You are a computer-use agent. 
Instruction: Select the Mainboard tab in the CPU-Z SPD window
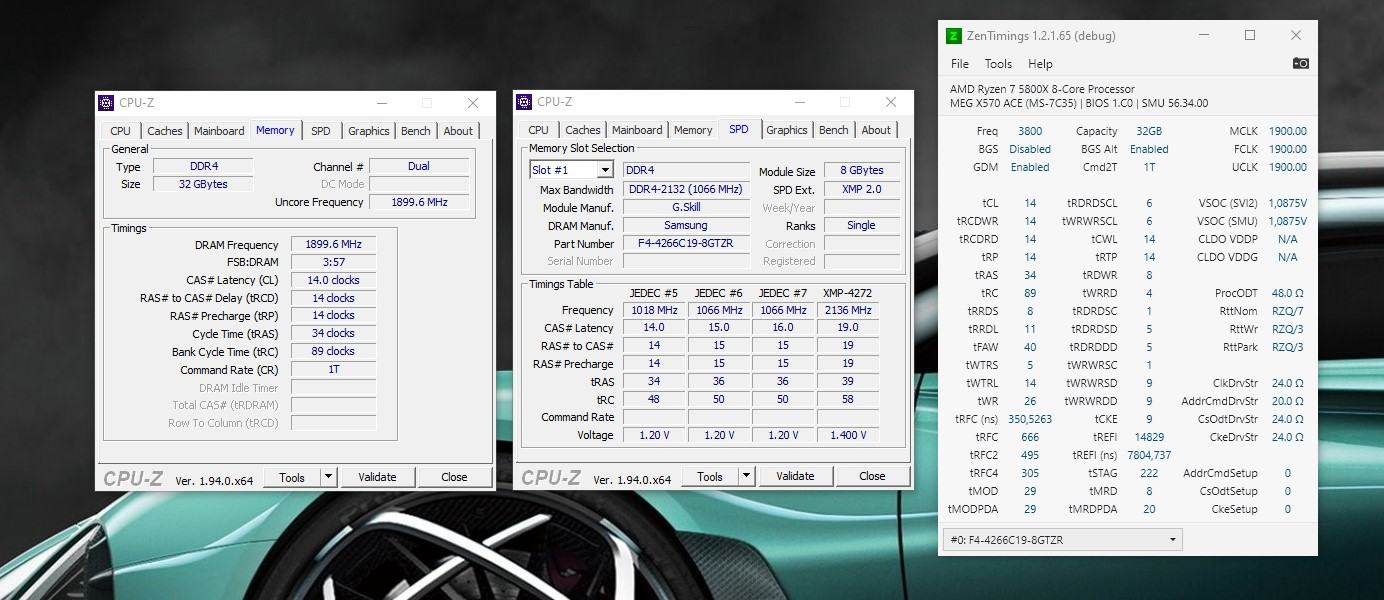(637, 131)
